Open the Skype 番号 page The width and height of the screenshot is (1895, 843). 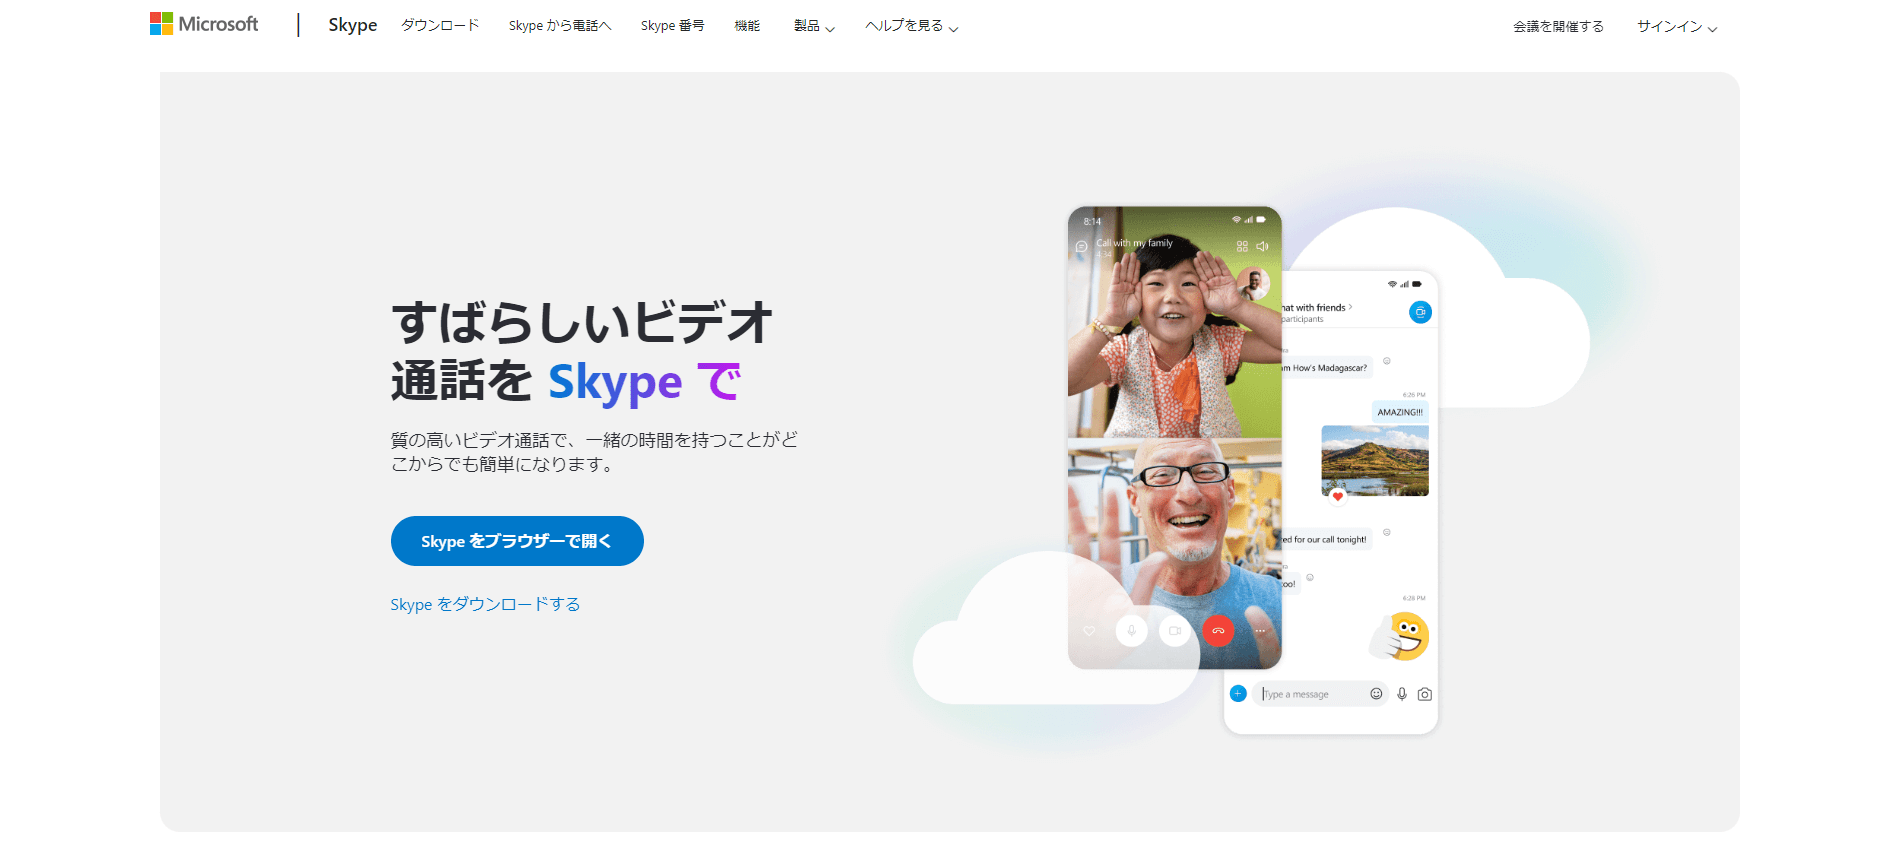672,25
